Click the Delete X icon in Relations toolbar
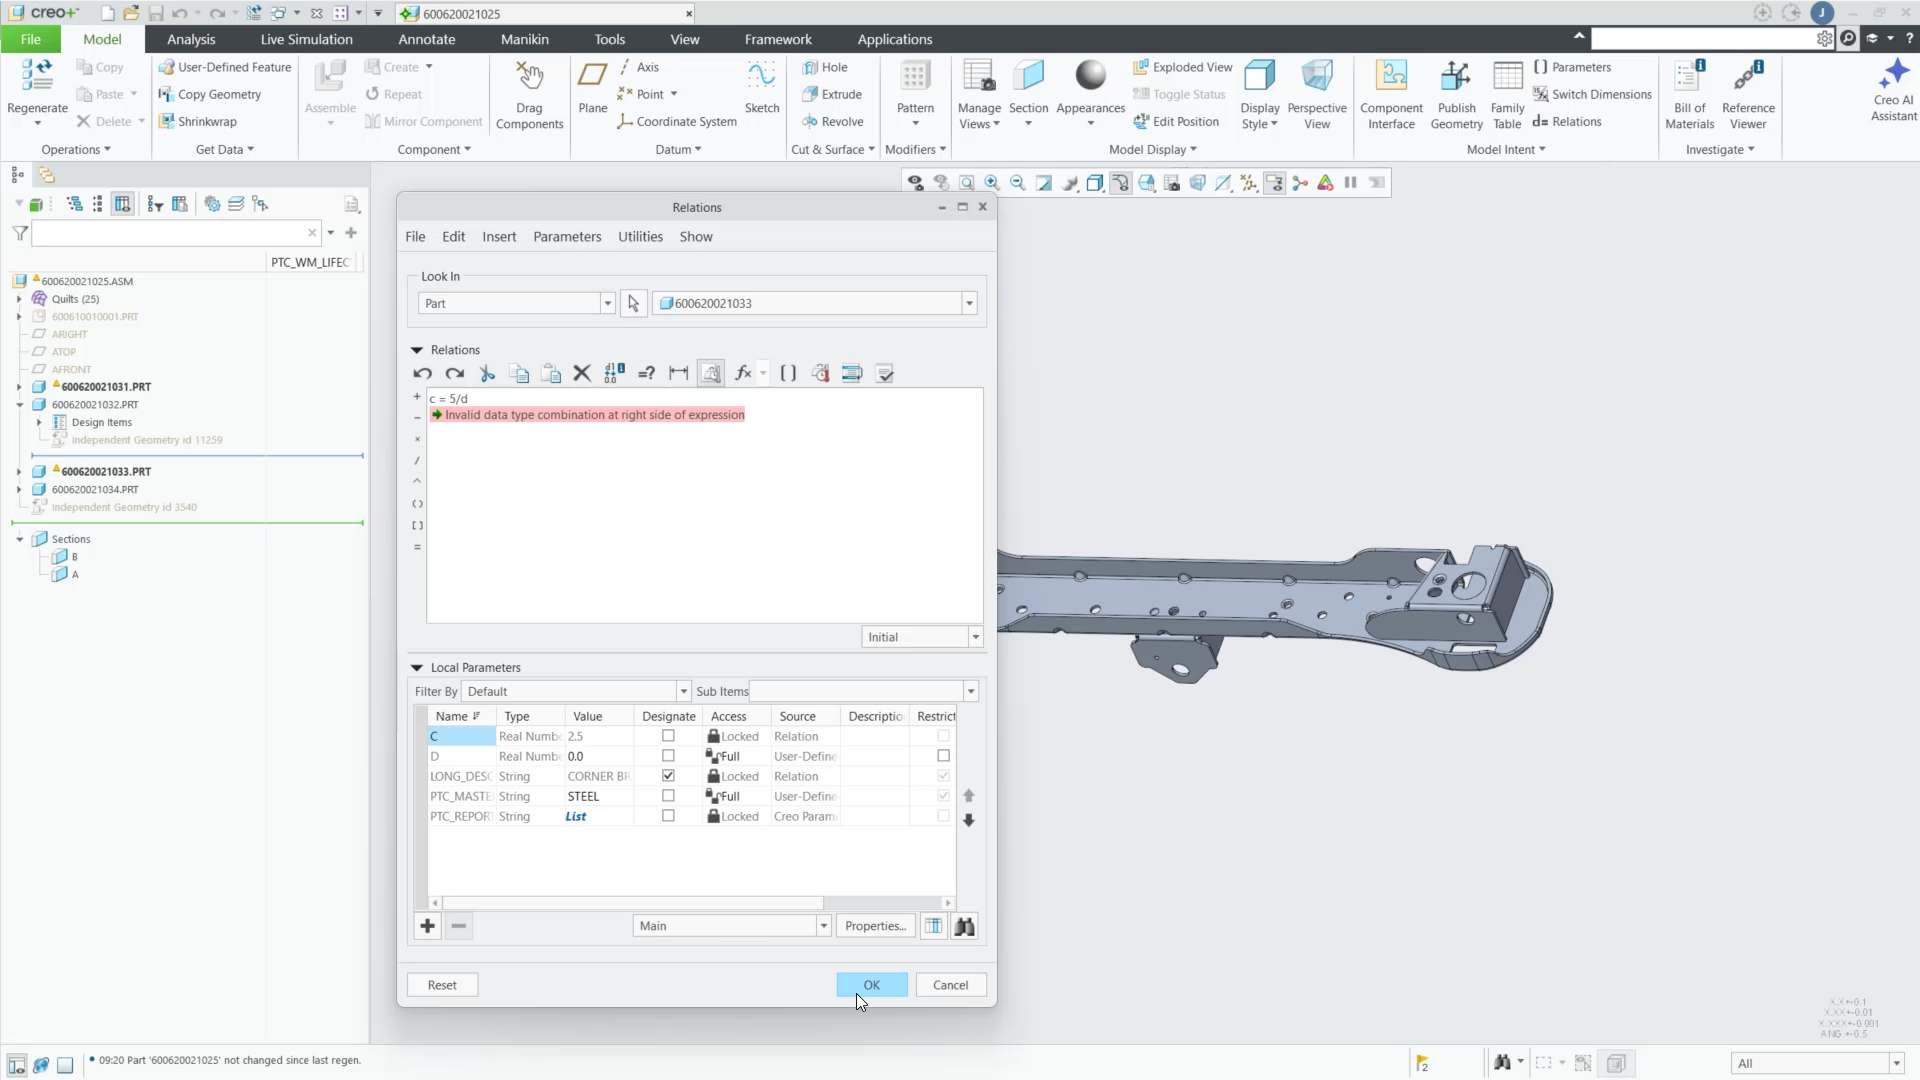This screenshot has width=1920, height=1080. (582, 373)
